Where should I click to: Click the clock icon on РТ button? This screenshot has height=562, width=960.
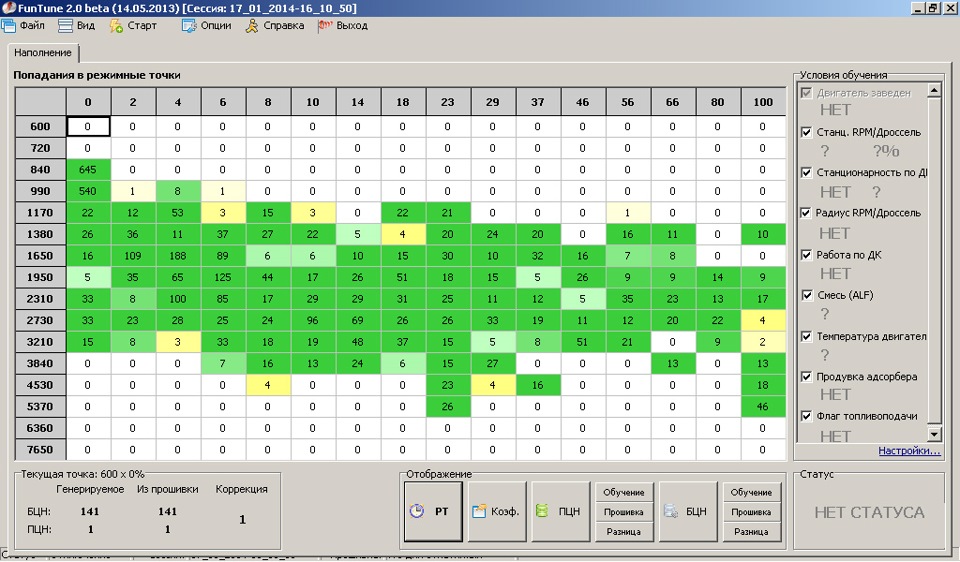click(416, 511)
